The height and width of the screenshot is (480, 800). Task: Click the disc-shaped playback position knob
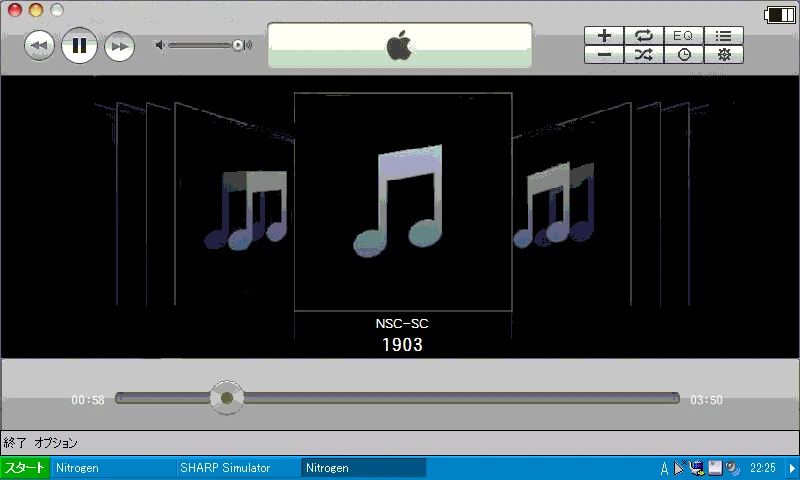227,398
